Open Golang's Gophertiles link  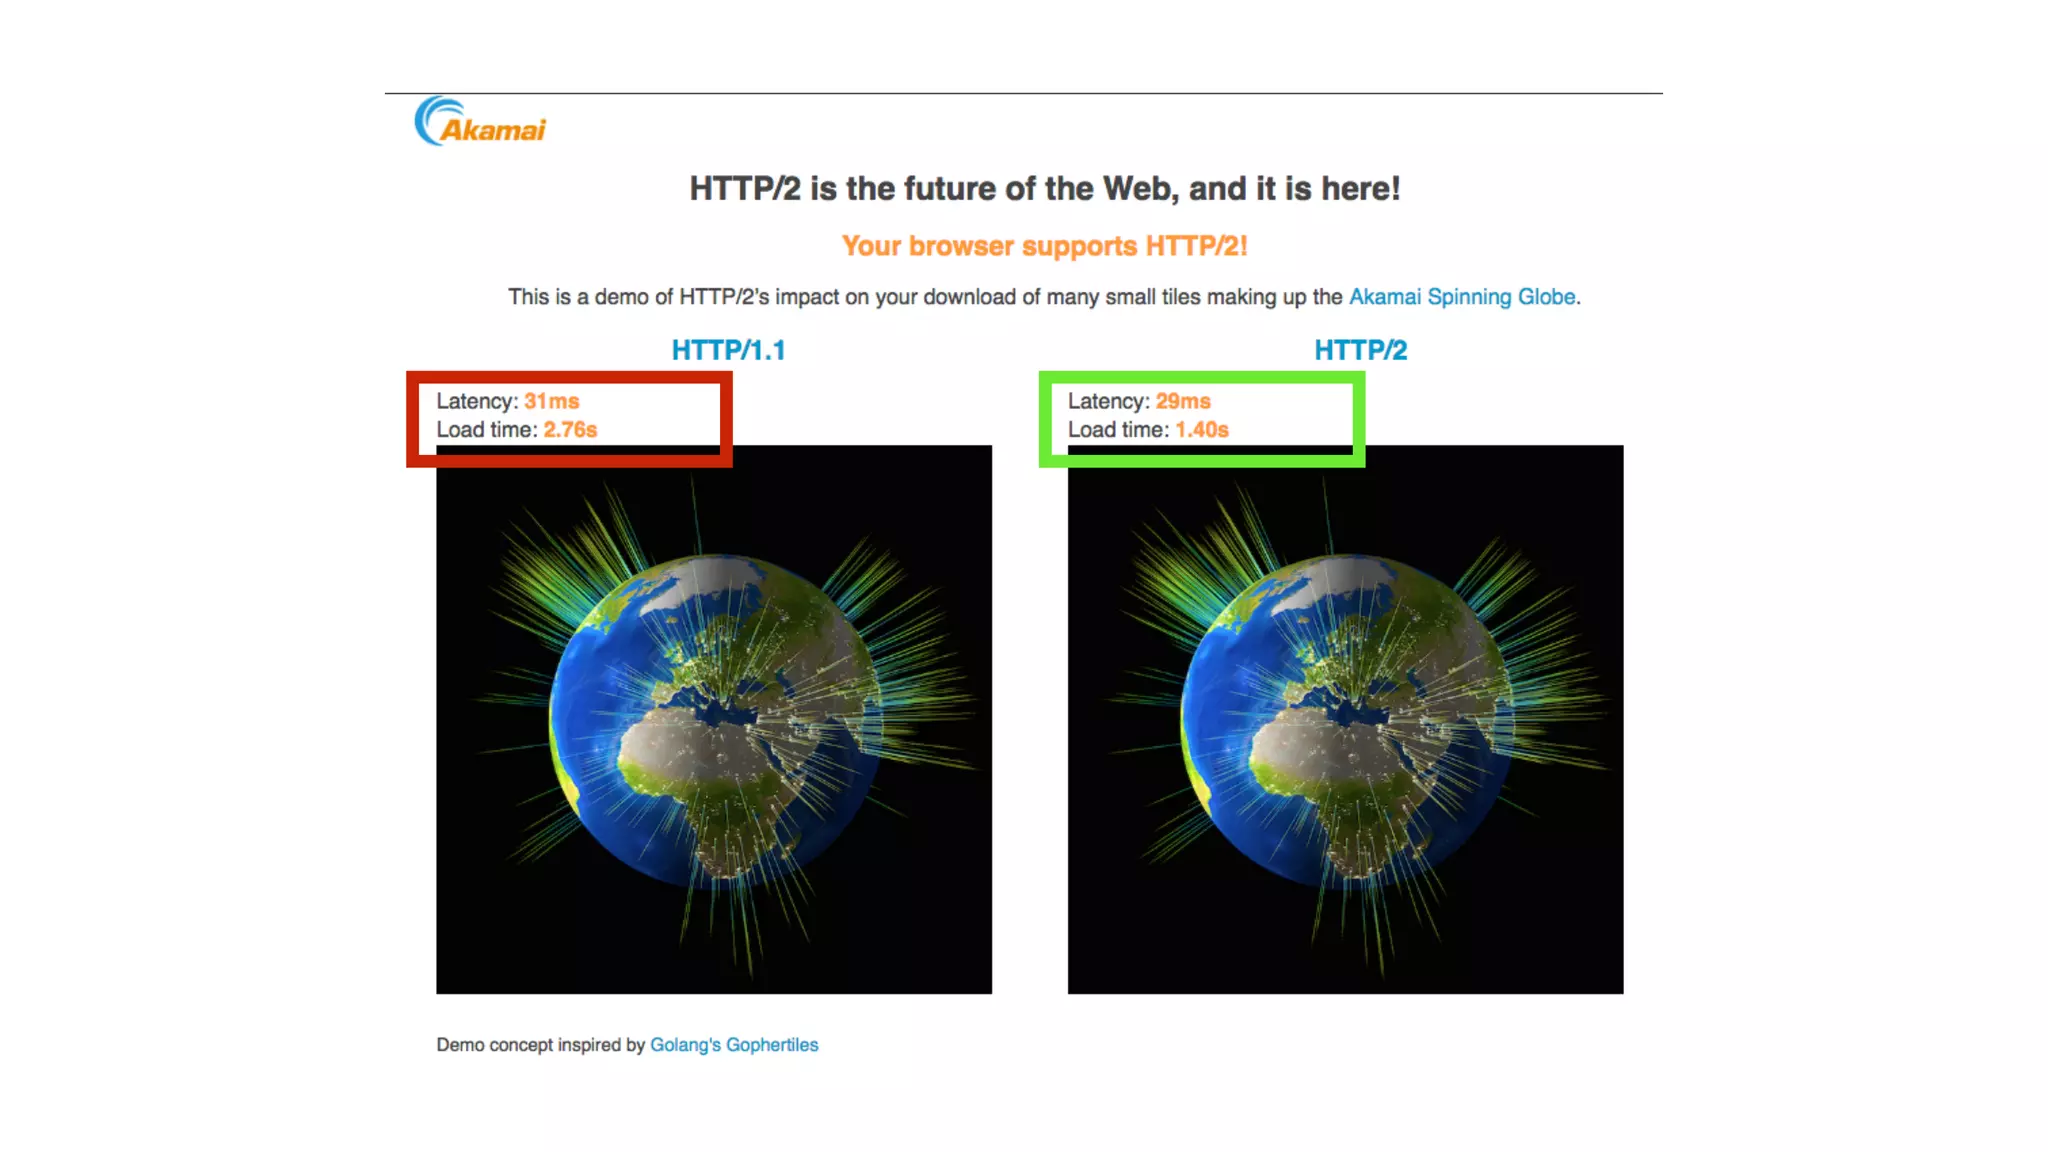(x=734, y=1045)
